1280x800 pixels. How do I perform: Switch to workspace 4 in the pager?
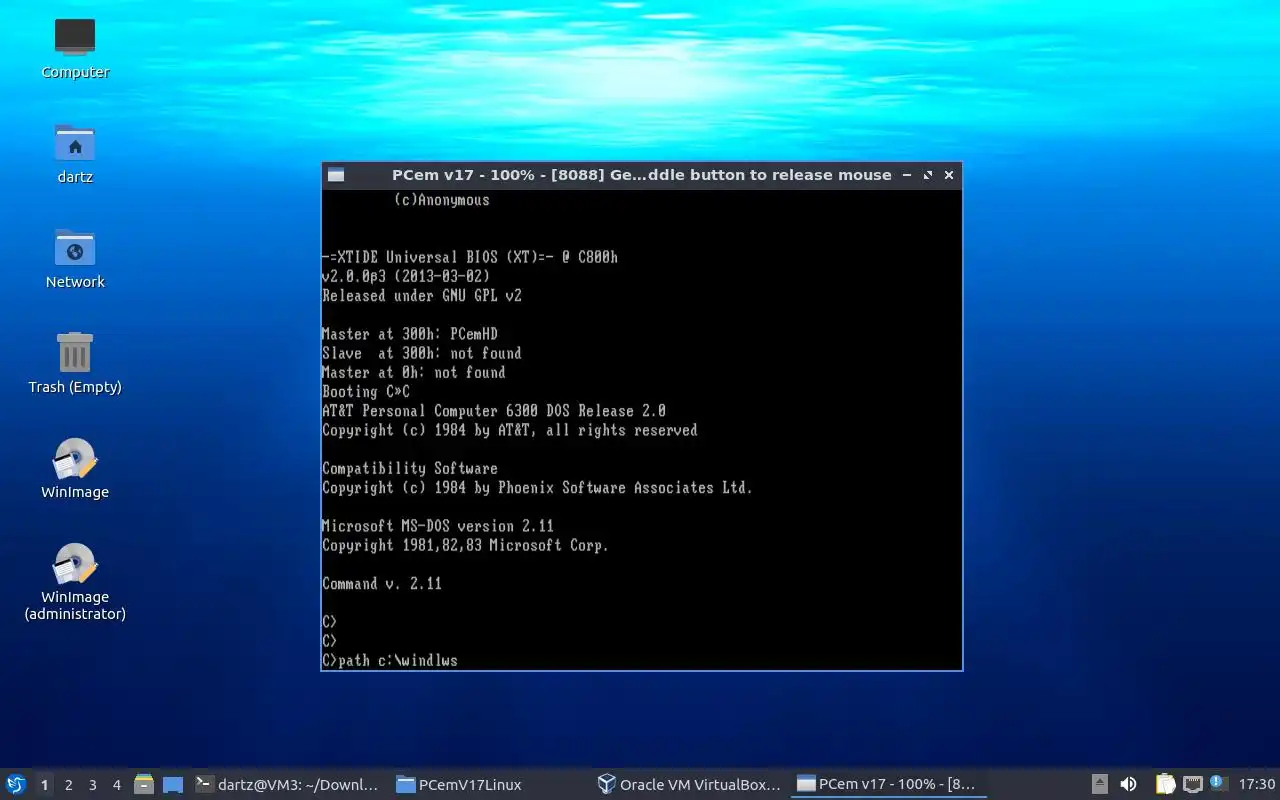(116, 785)
